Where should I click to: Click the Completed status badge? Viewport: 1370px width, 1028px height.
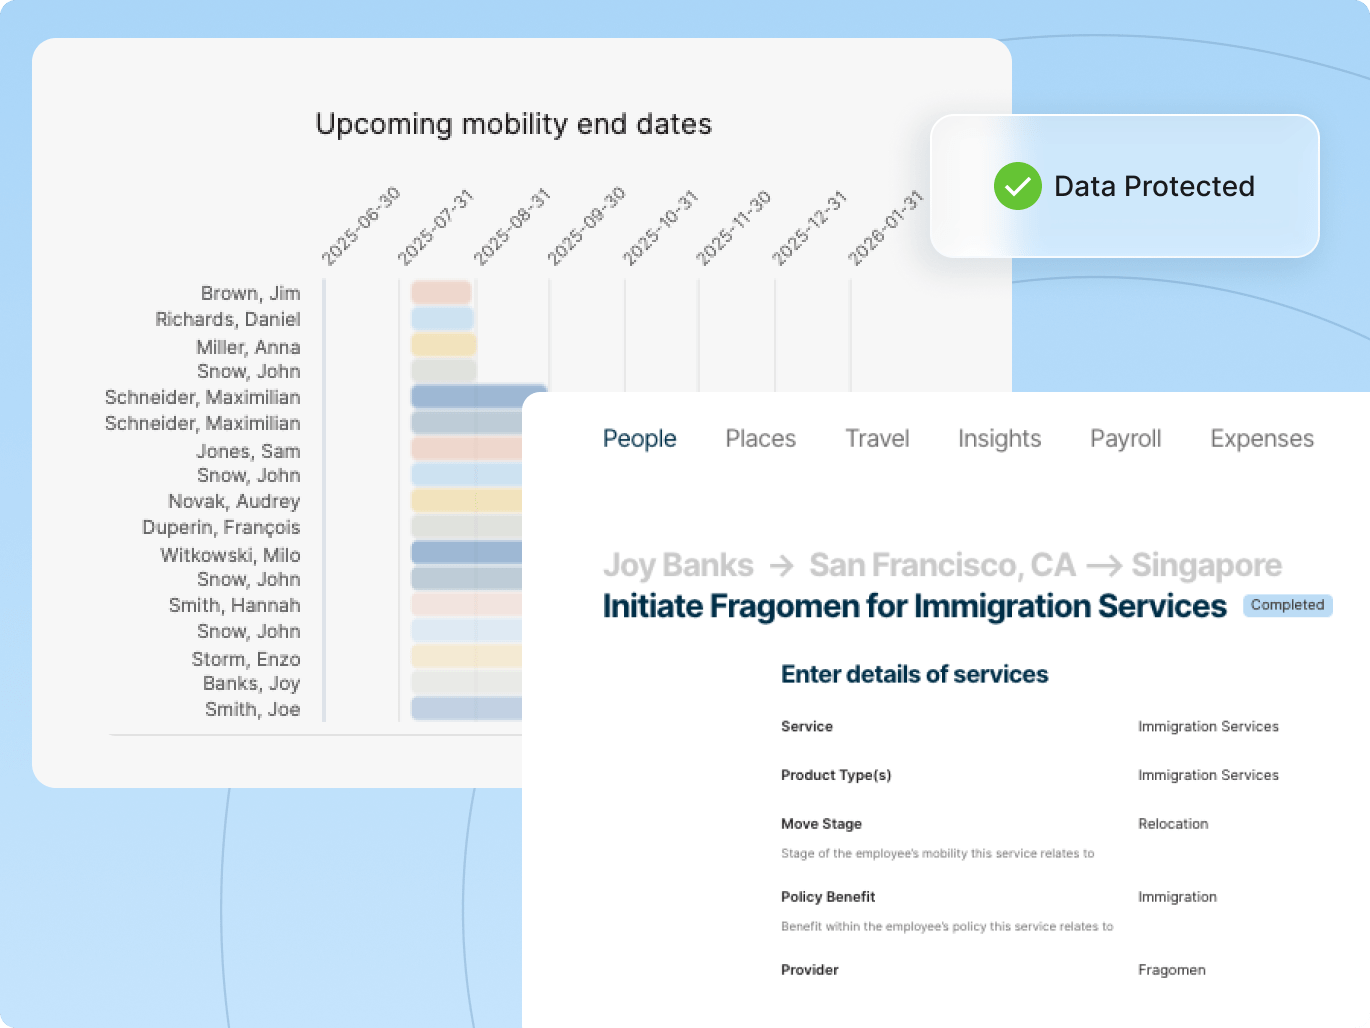coord(1287,605)
